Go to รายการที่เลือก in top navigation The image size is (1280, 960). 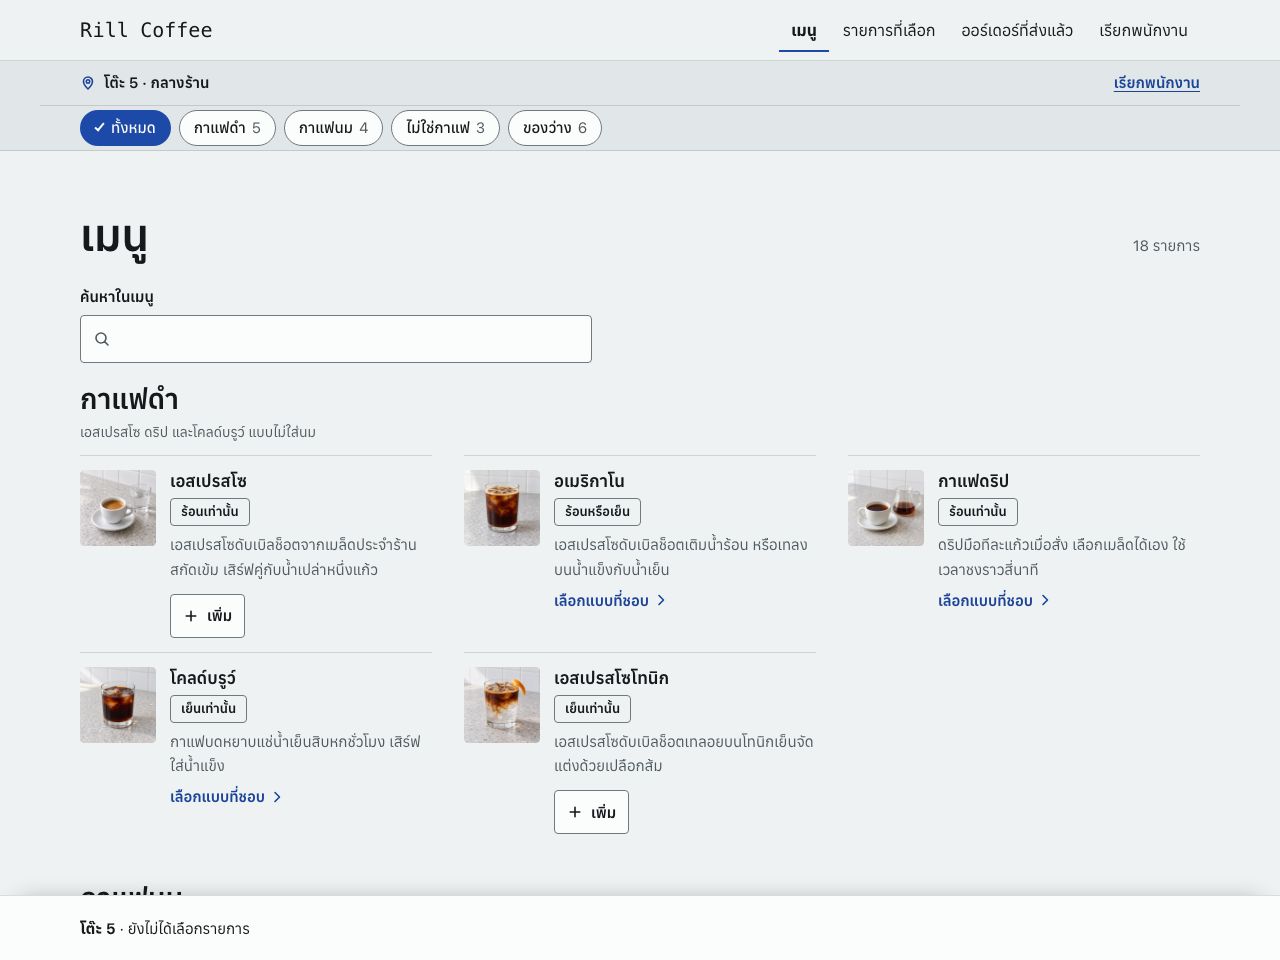click(x=889, y=31)
